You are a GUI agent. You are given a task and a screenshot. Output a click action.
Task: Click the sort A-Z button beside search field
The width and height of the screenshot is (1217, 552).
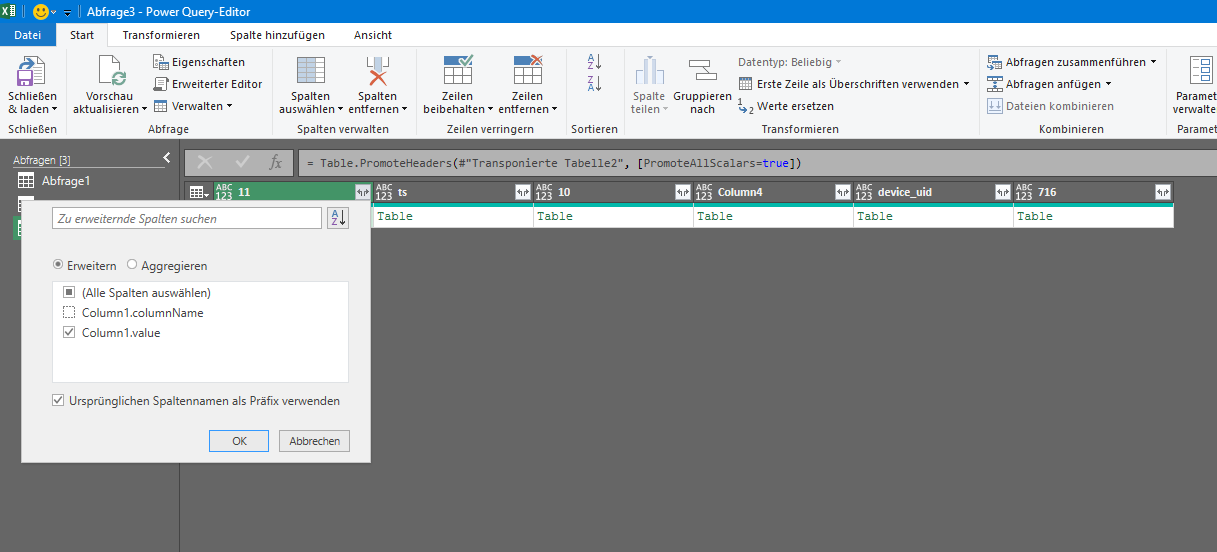(x=338, y=218)
